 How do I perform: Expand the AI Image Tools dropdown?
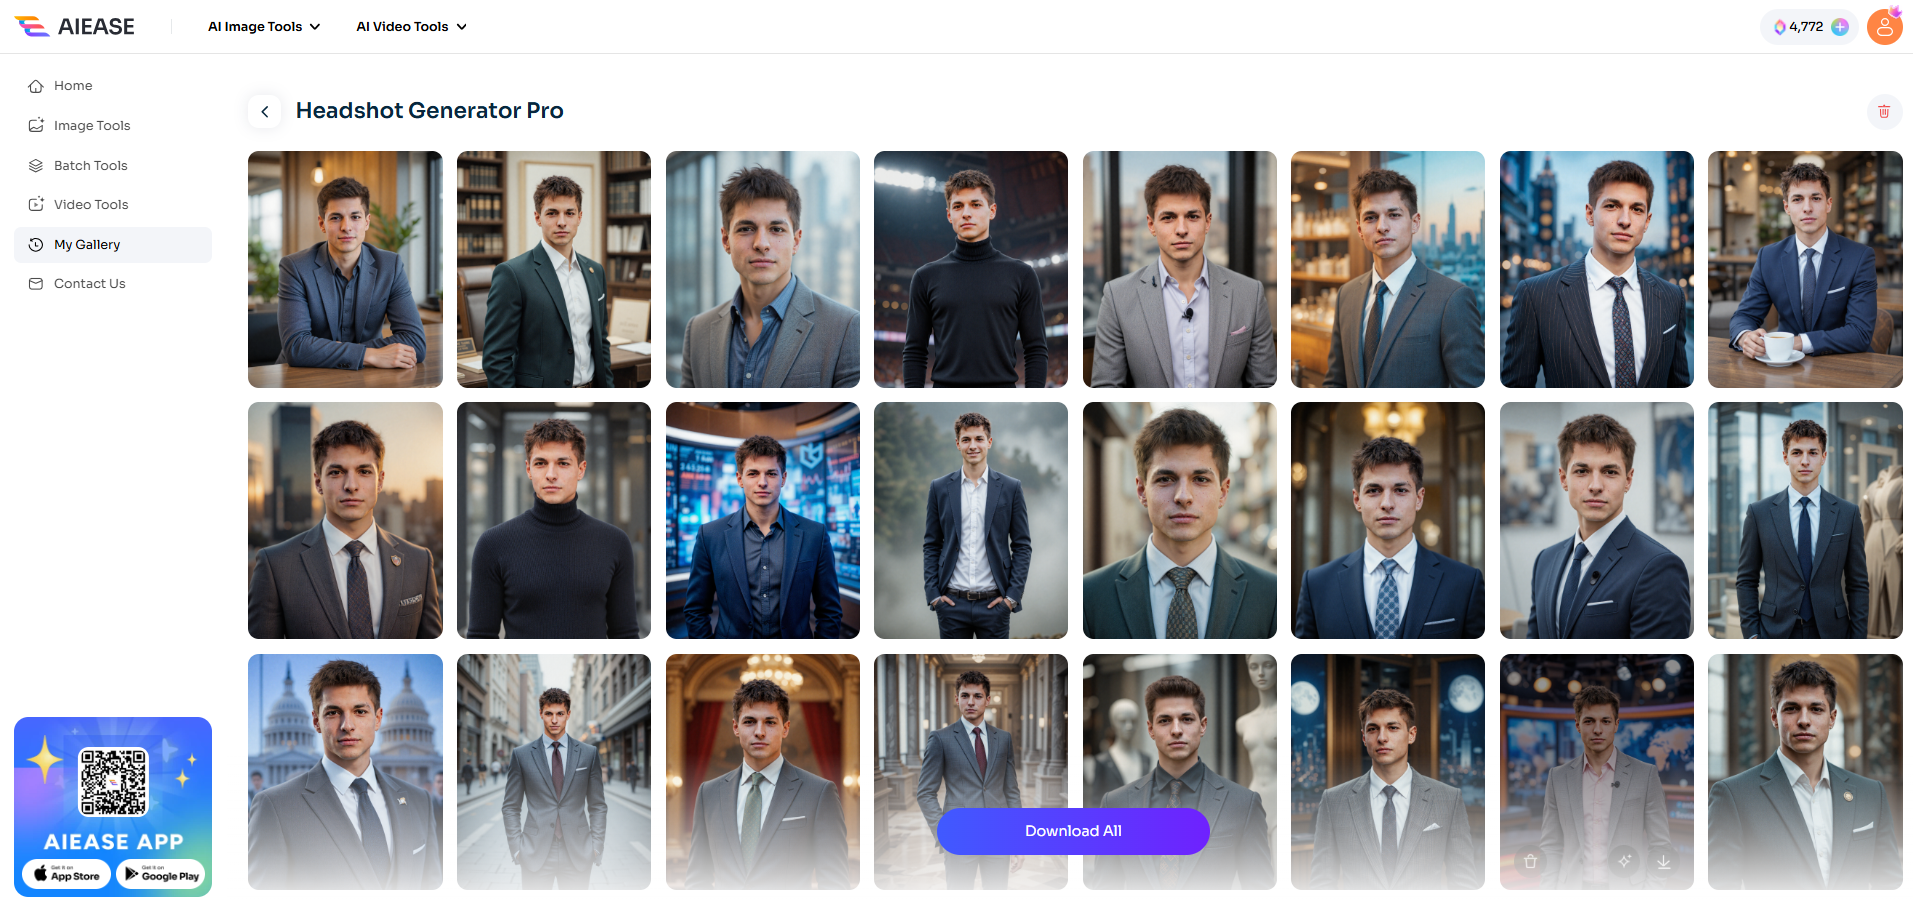[x=264, y=27]
